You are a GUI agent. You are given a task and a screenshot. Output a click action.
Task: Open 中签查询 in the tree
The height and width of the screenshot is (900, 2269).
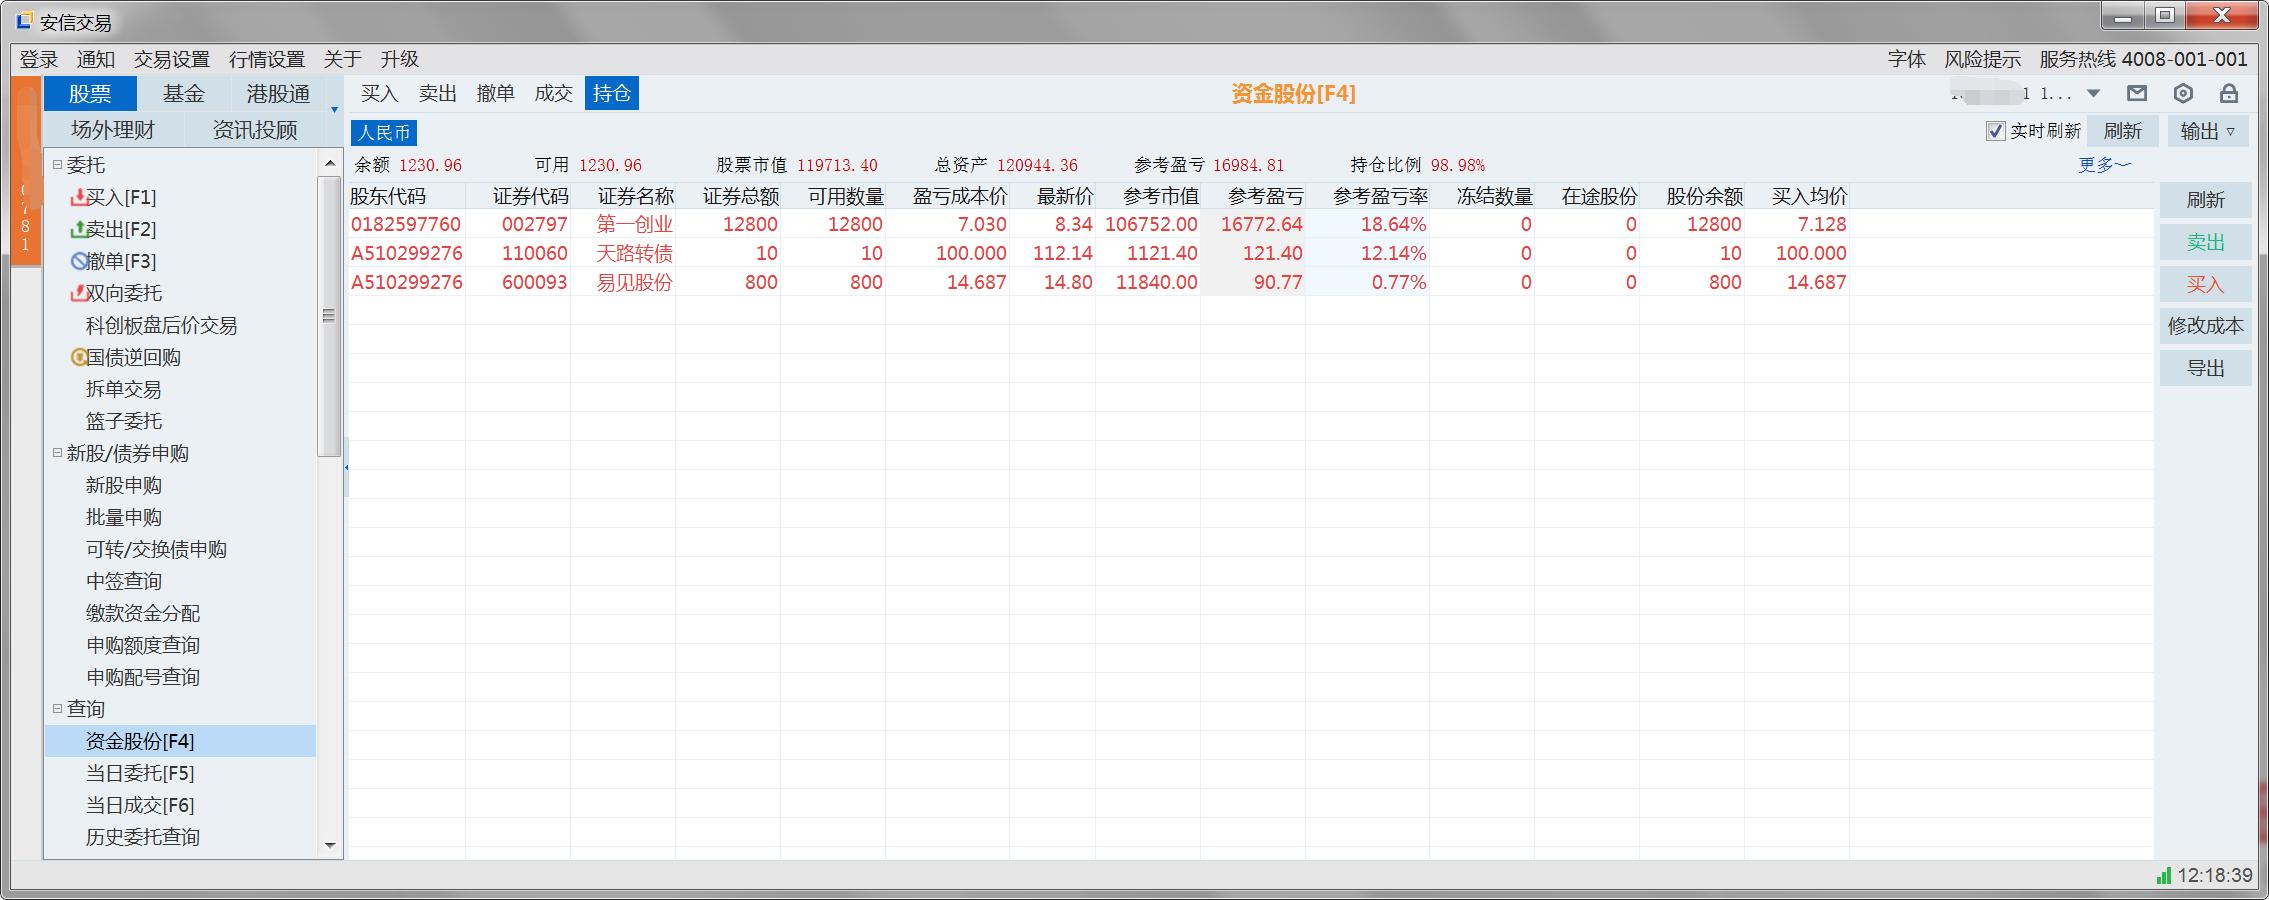tap(124, 581)
